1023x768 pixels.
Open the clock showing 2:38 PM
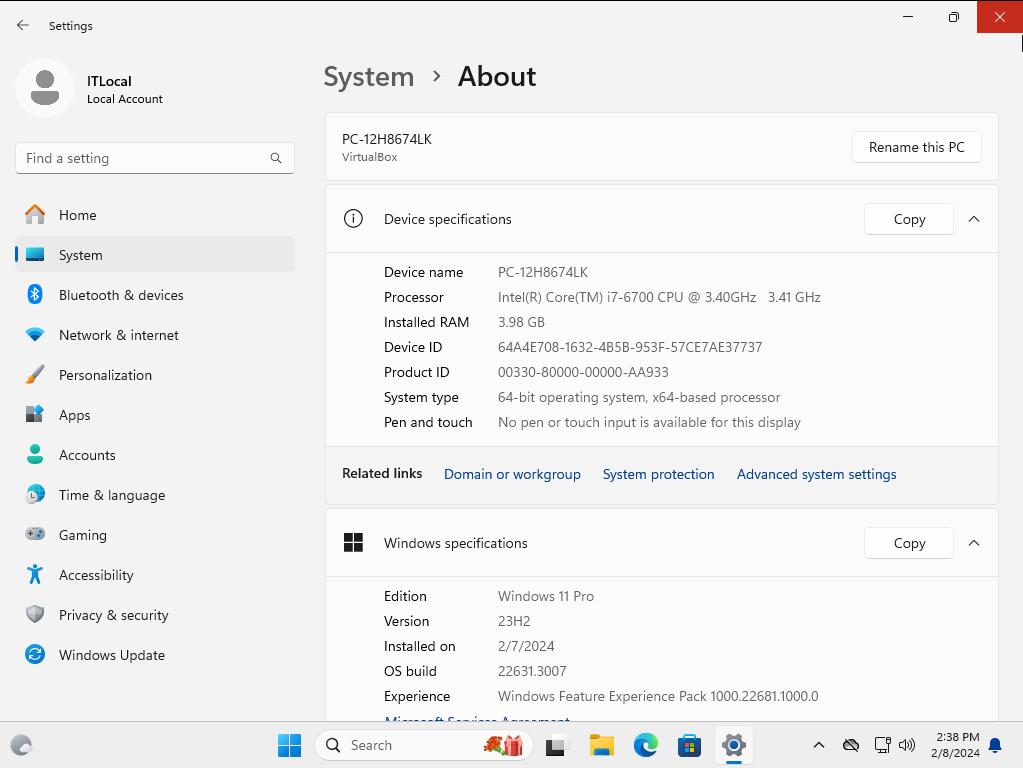pyautogui.click(x=956, y=745)
